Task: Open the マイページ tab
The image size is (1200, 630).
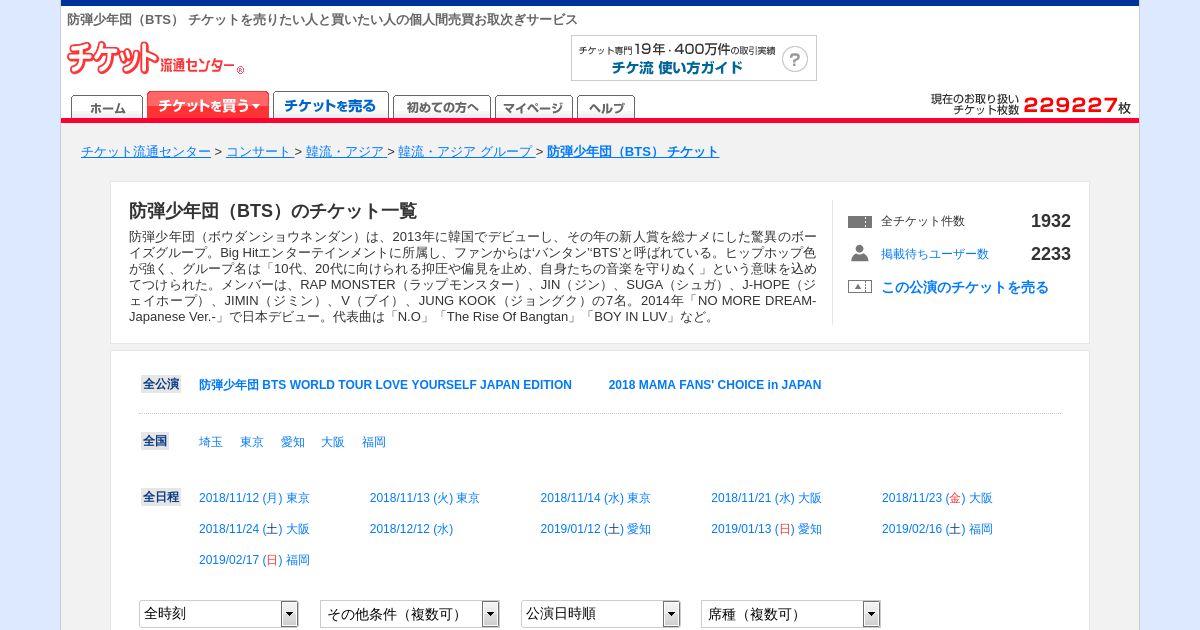Action: [534, 107]
